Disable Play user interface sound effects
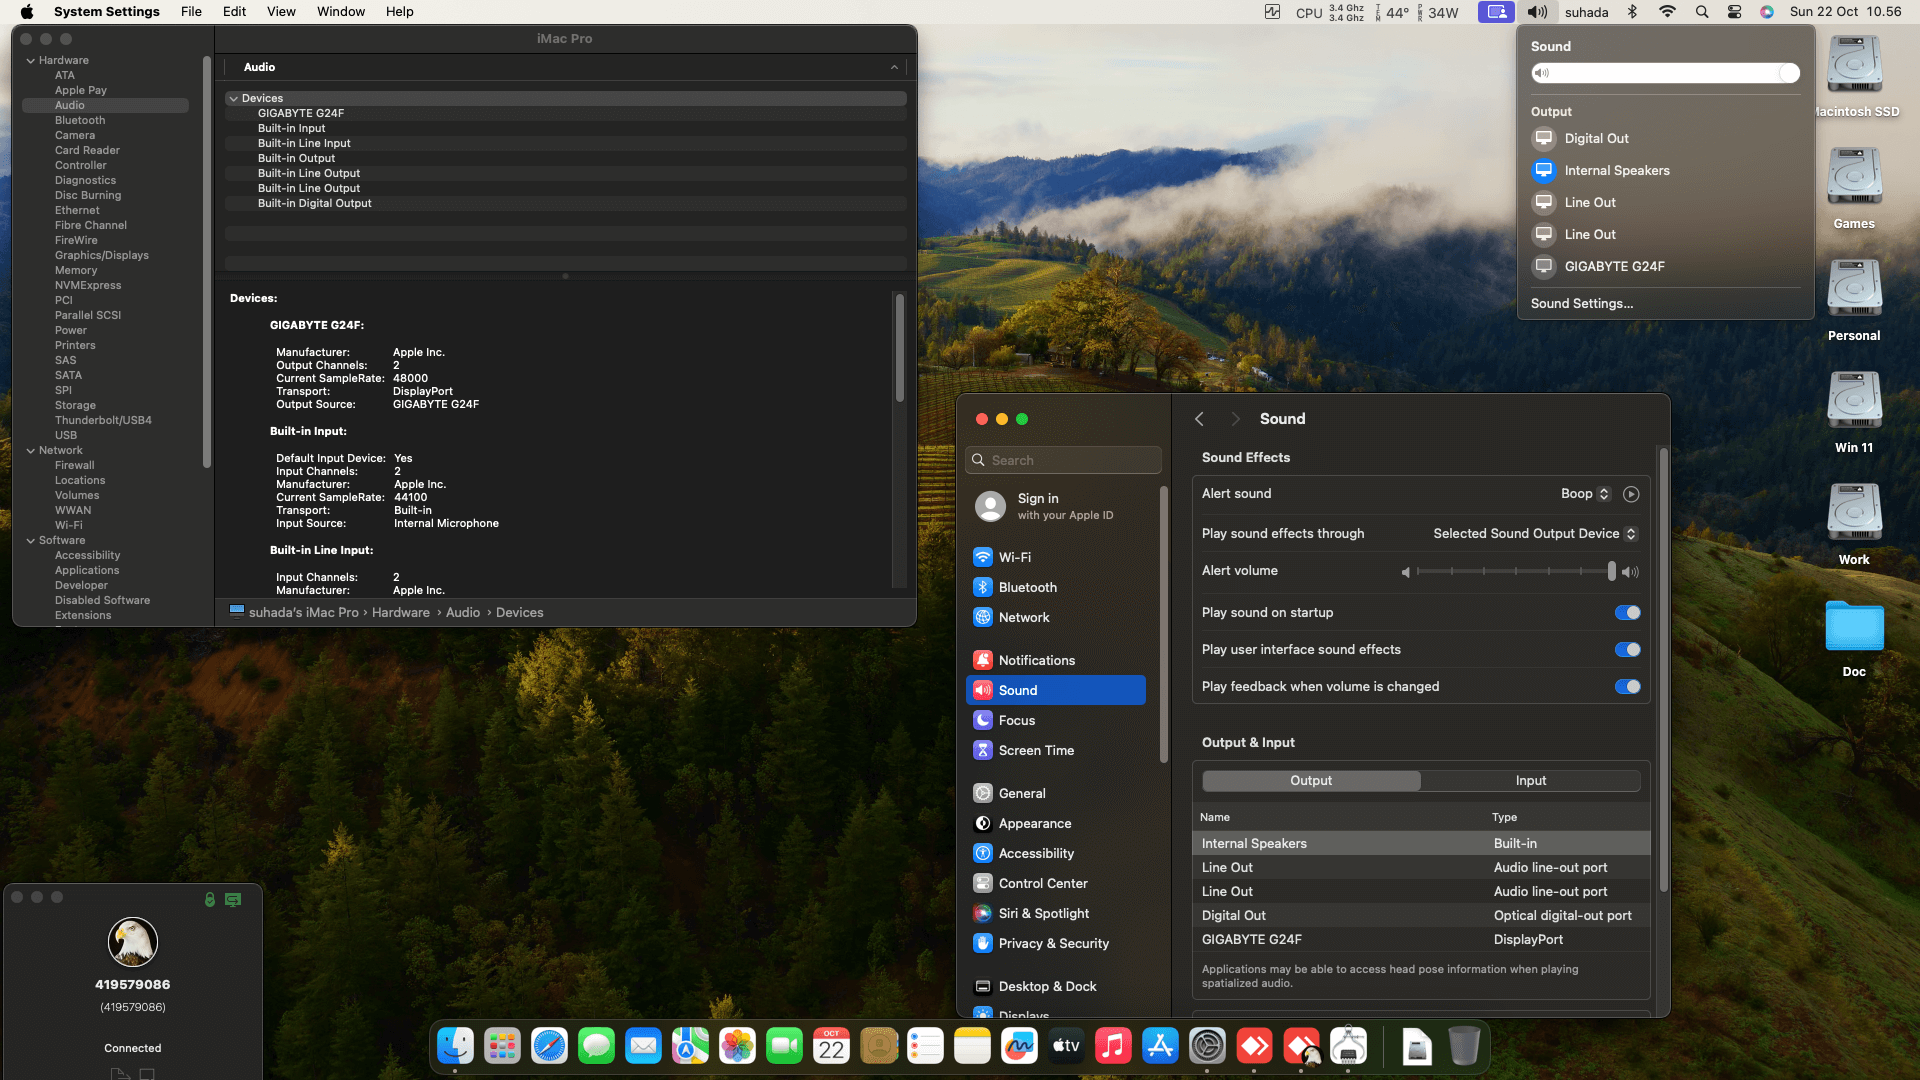The image size is (1920, 1080). [x=1627, y=649]
